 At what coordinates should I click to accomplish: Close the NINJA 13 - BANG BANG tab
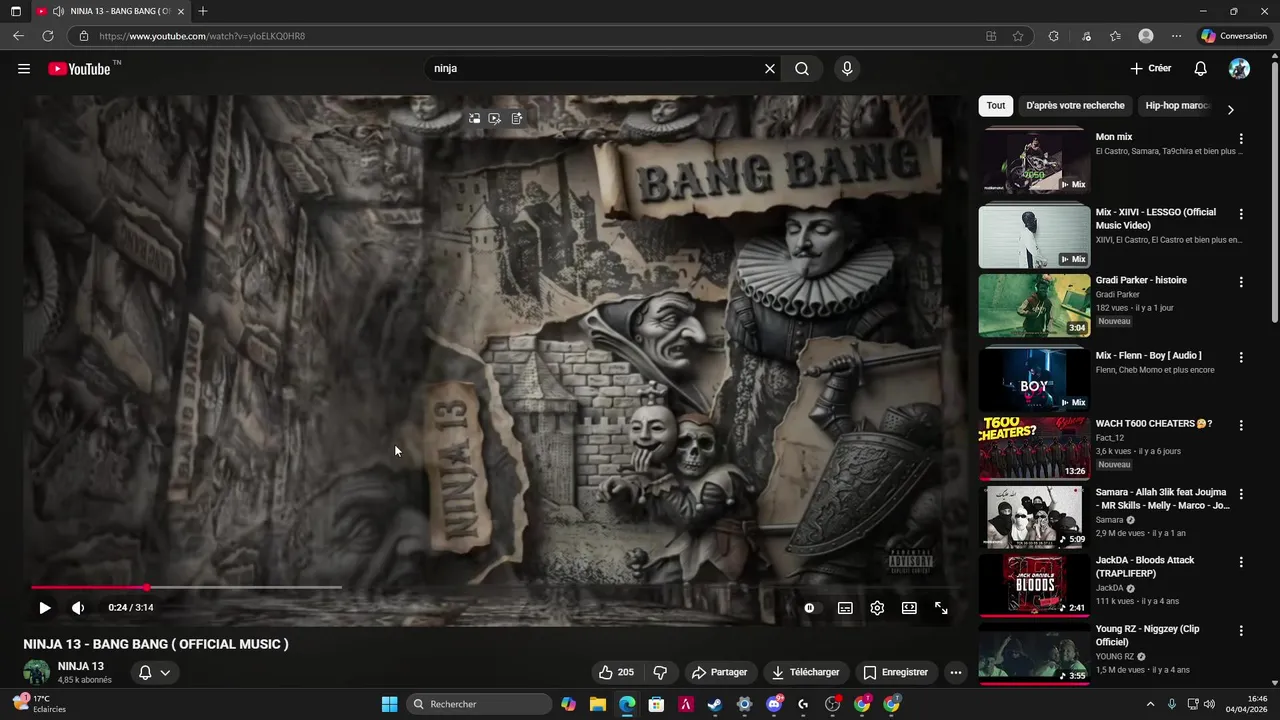coord(181,11)
